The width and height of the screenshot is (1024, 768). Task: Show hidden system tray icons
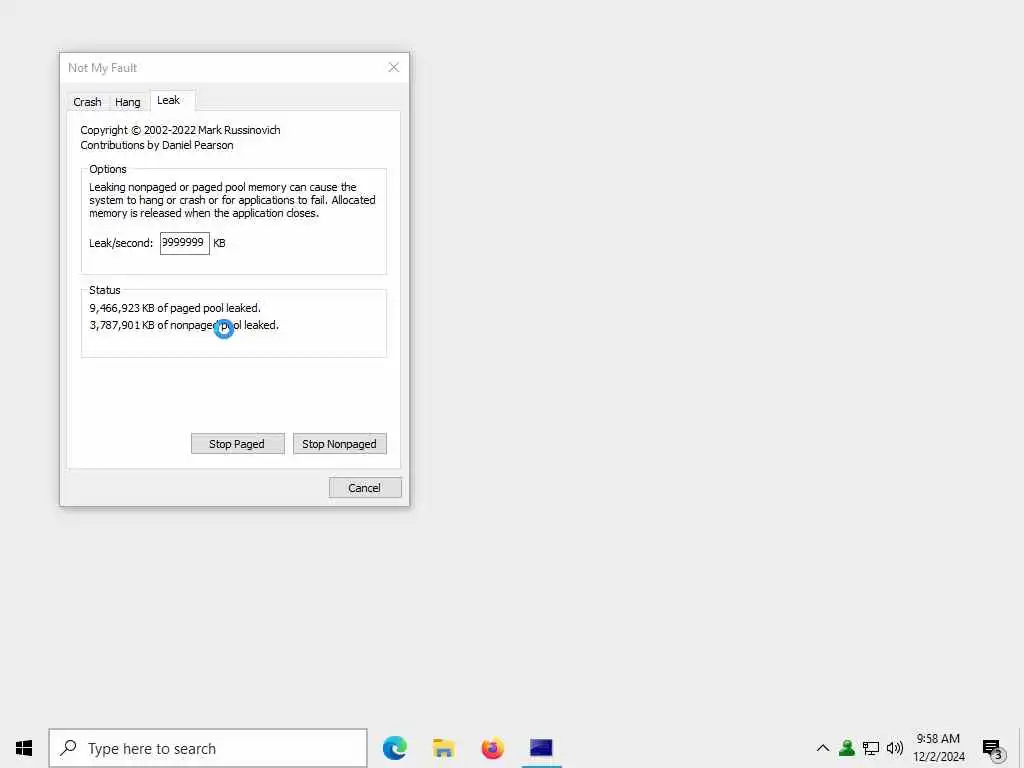click(823, 748)
